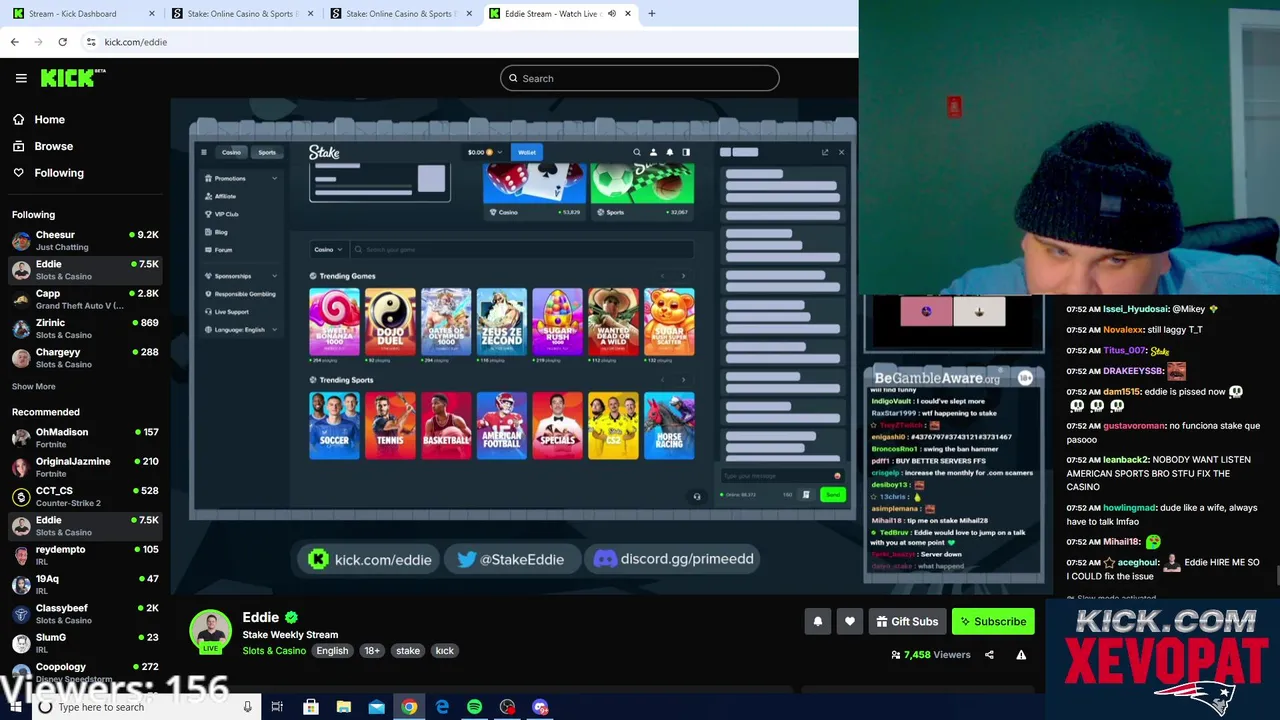Click the kick tag
Viewport: 1280px width, 720px height.
445,651
